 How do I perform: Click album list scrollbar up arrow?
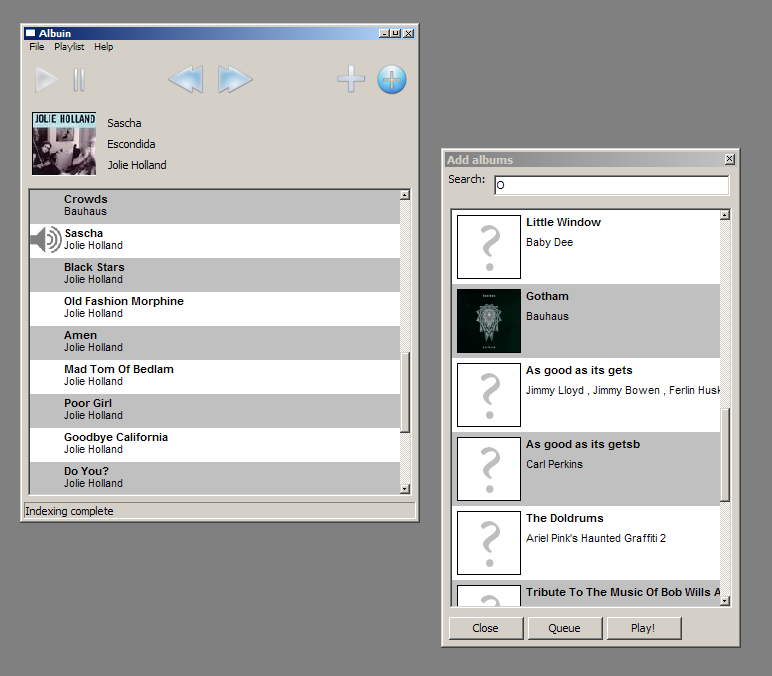coord(725,215)
